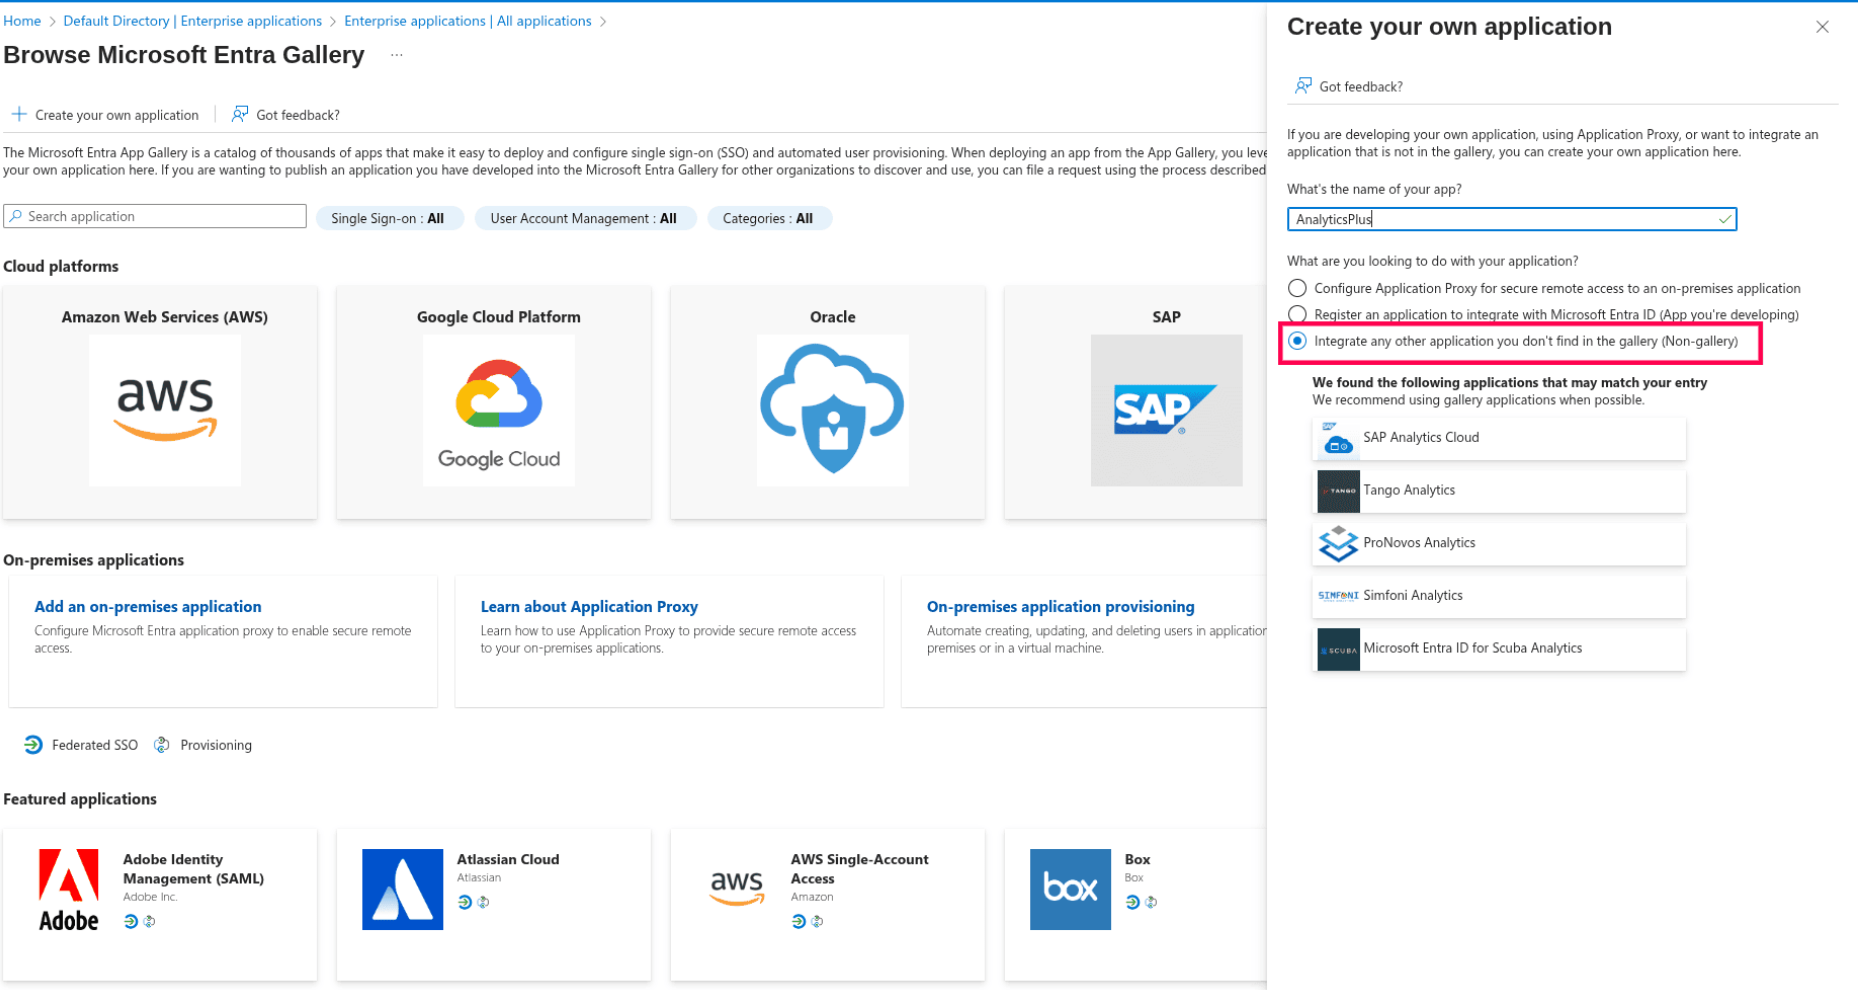Click the ProNovos Analytics logo icon

pos(1338,544)
